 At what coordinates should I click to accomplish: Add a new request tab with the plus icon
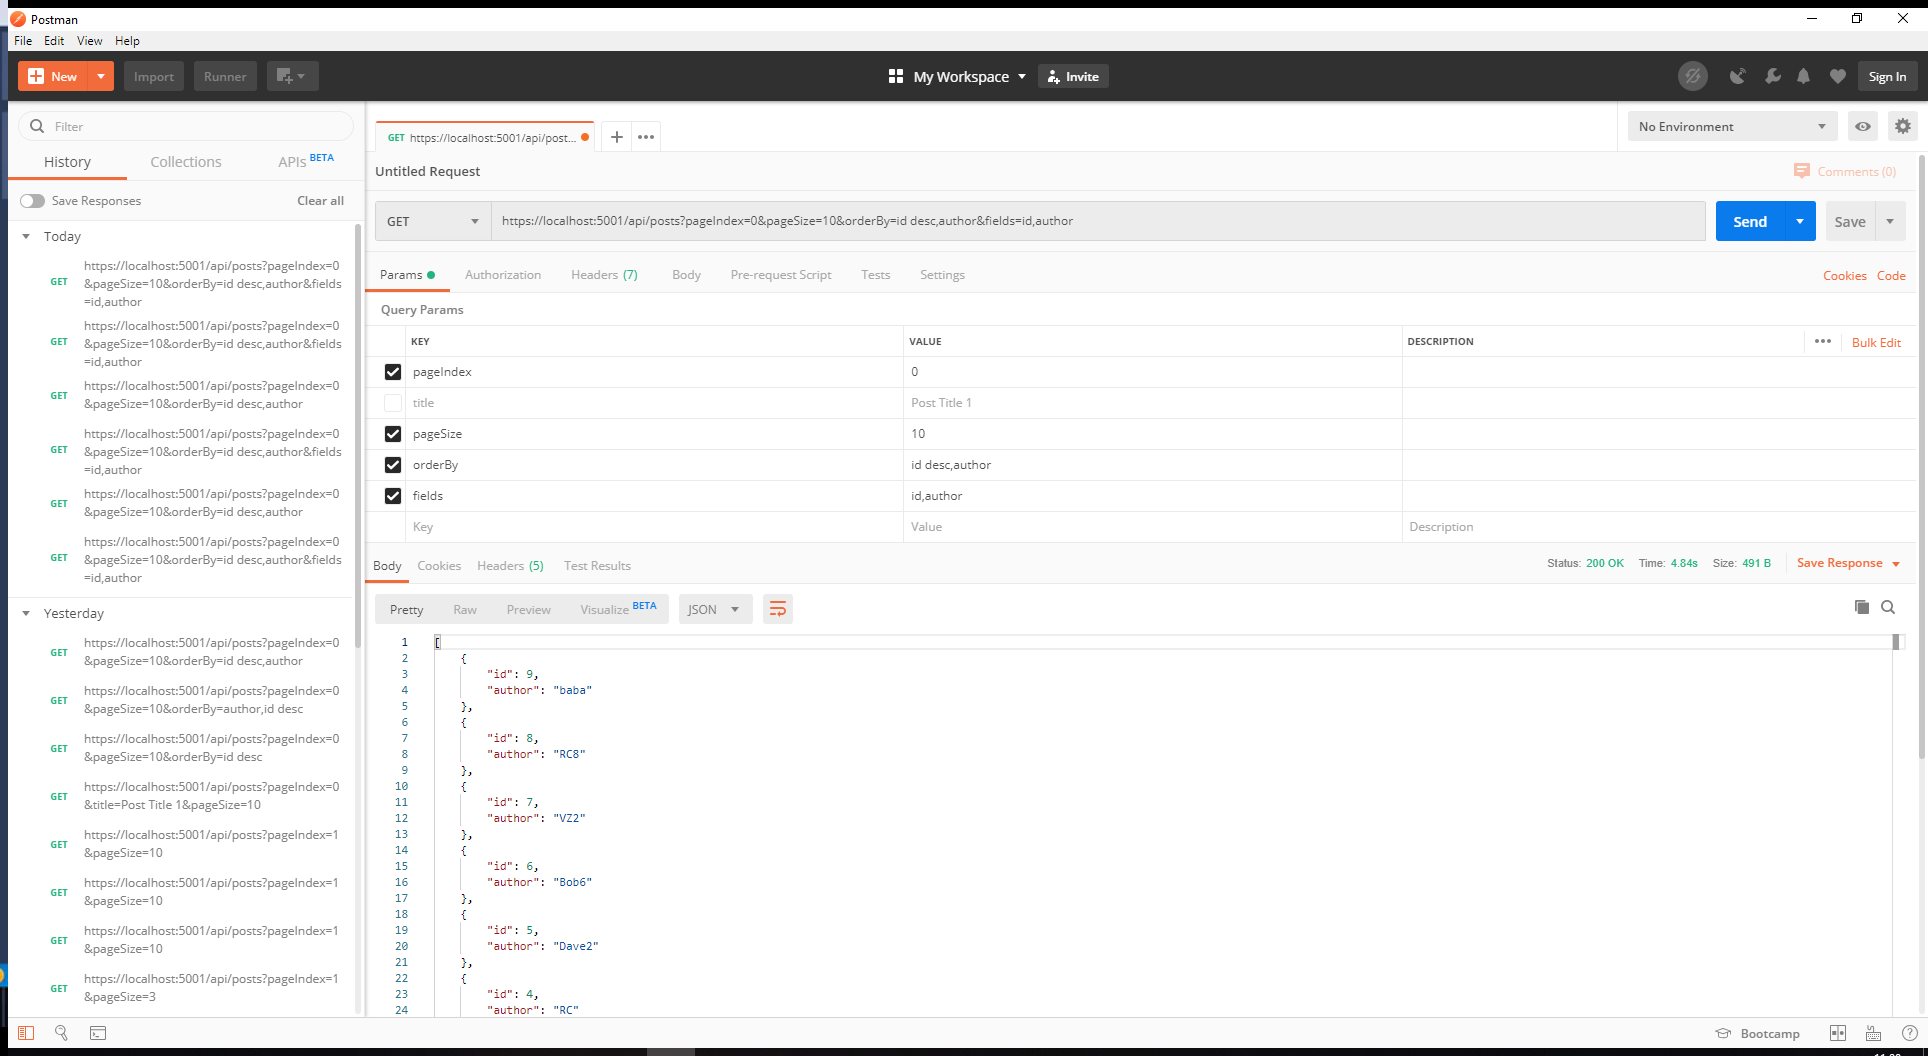coord(617,137)
